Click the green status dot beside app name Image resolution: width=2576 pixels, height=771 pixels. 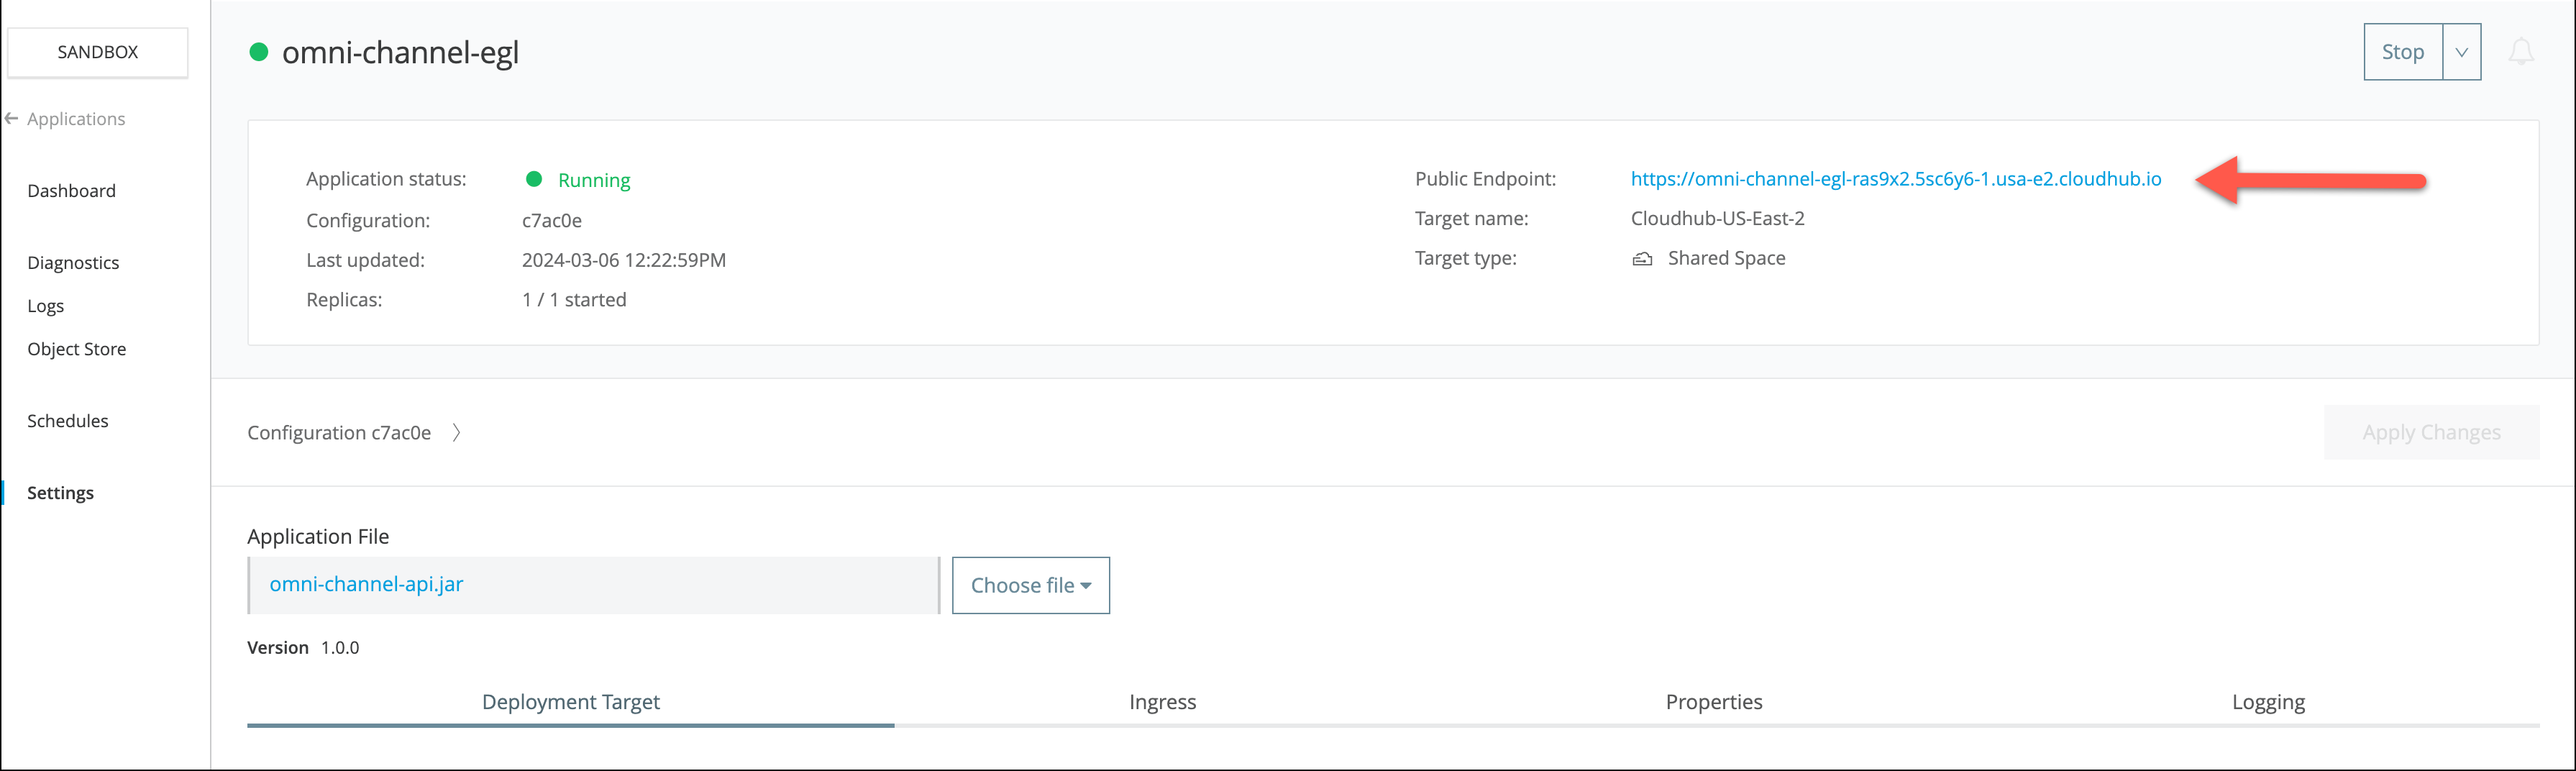(258, 52)
